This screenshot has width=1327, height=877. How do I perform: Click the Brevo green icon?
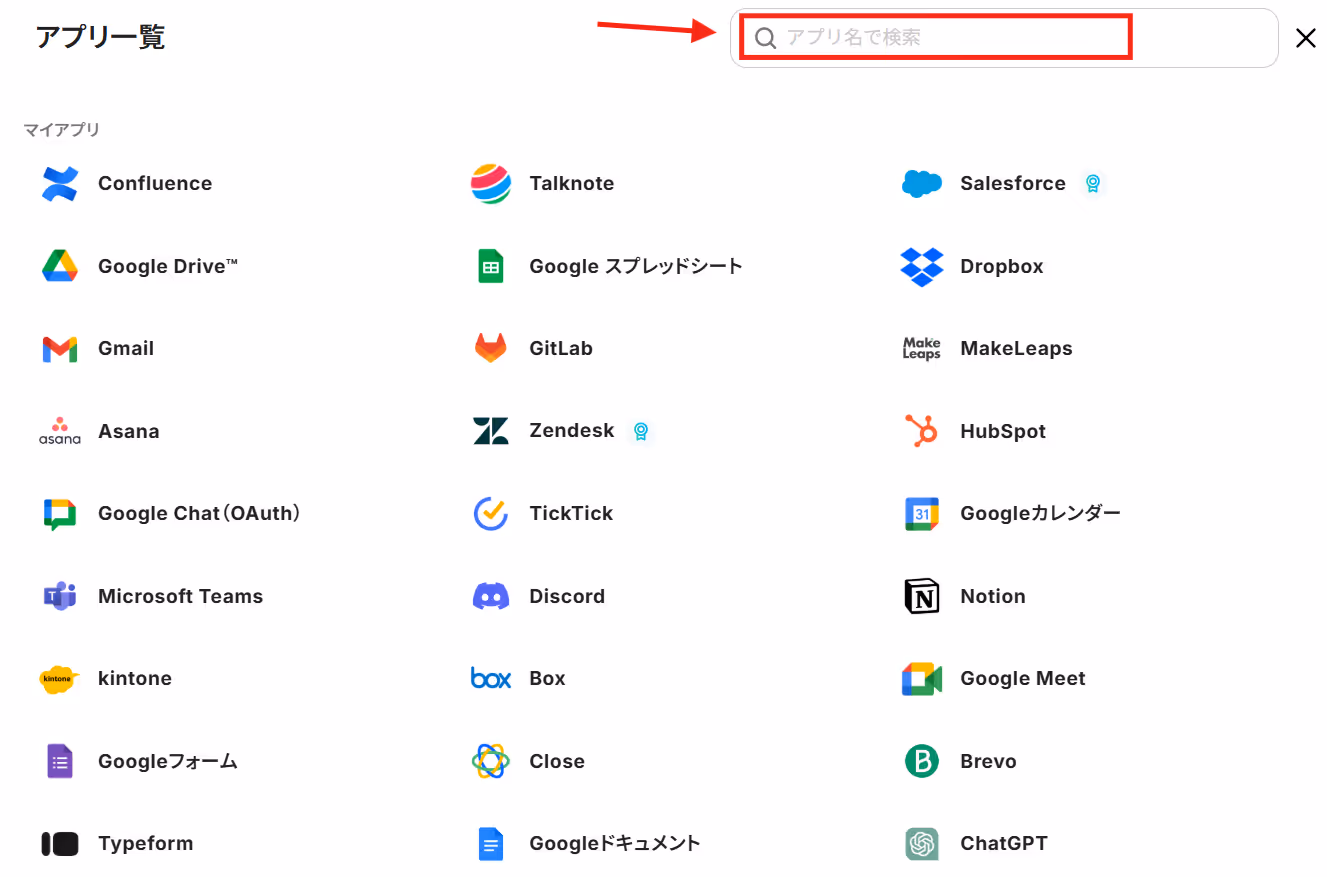point(922,761)
